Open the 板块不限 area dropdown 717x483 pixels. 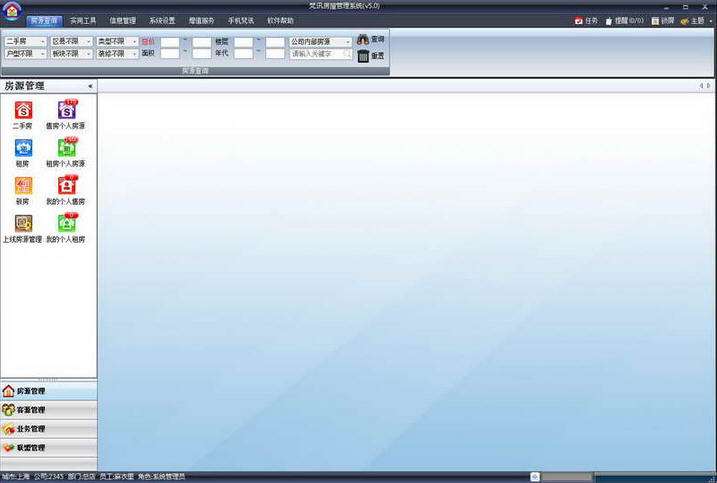coord(71,54)
